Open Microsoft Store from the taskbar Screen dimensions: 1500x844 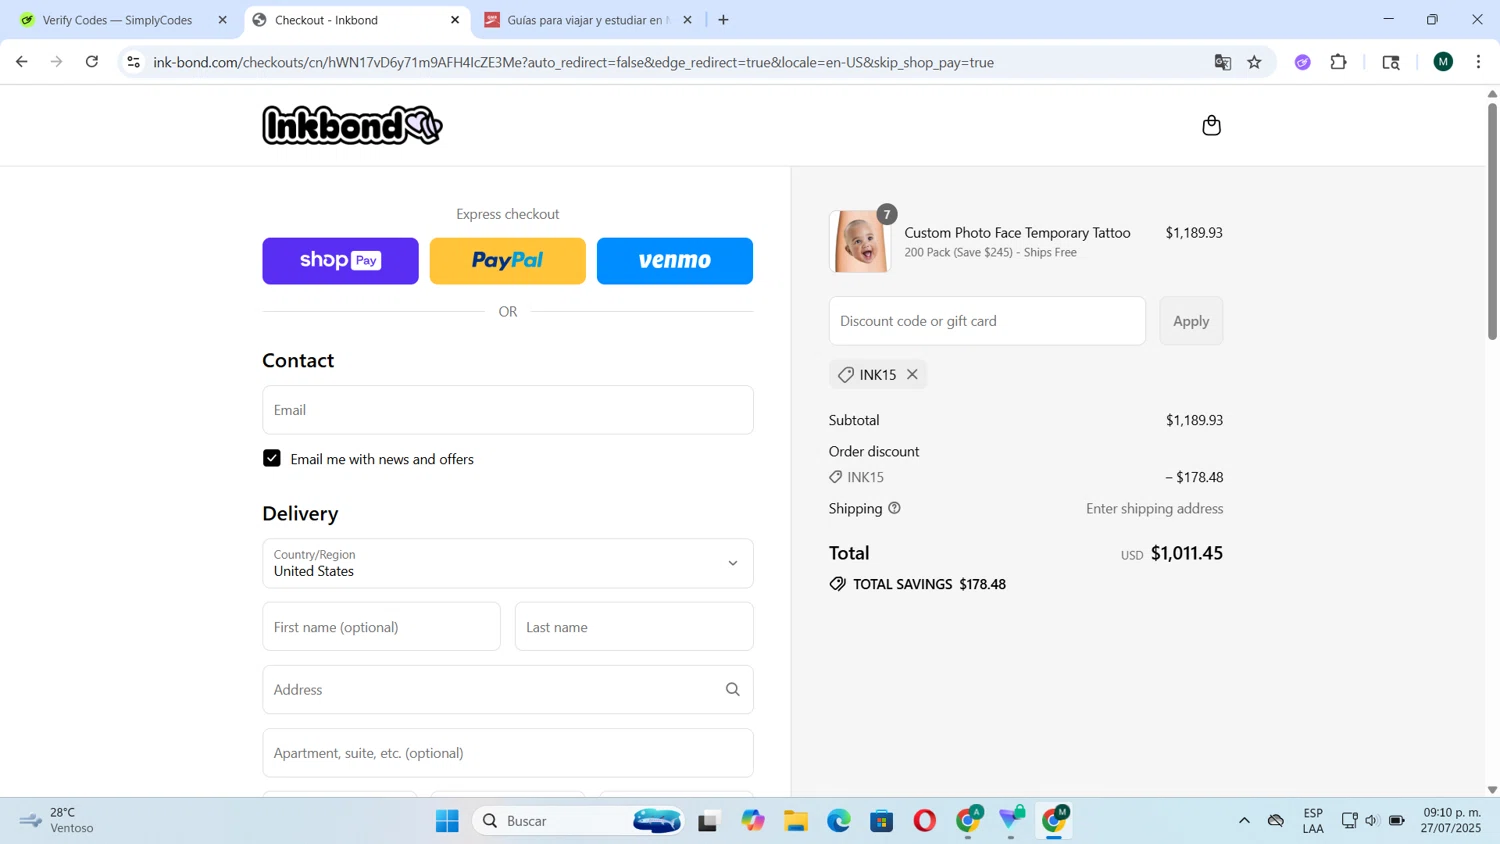point(881,821)
